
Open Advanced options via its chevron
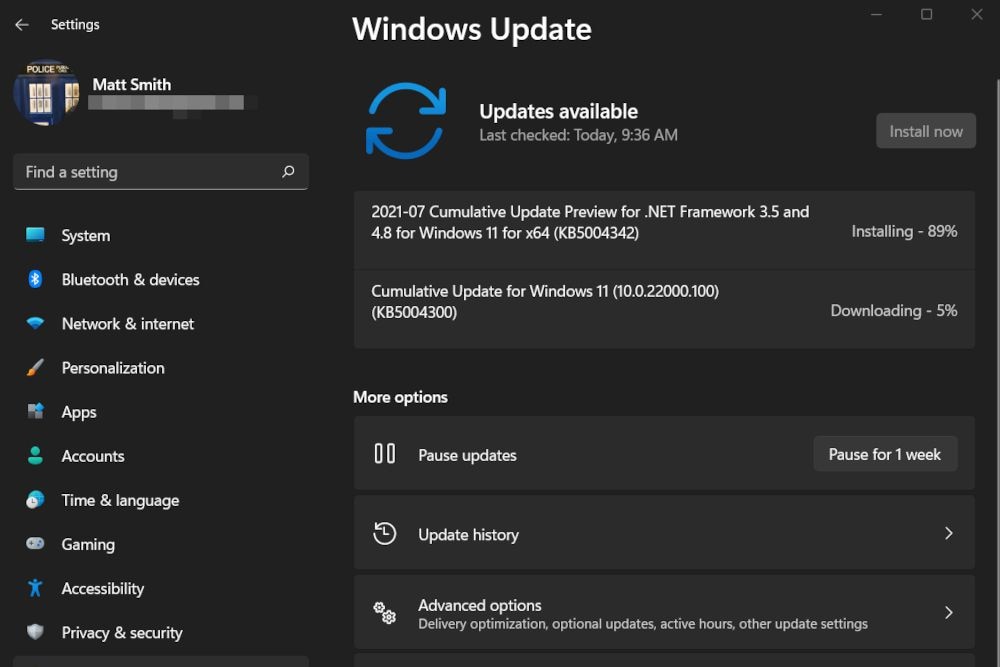948,612
